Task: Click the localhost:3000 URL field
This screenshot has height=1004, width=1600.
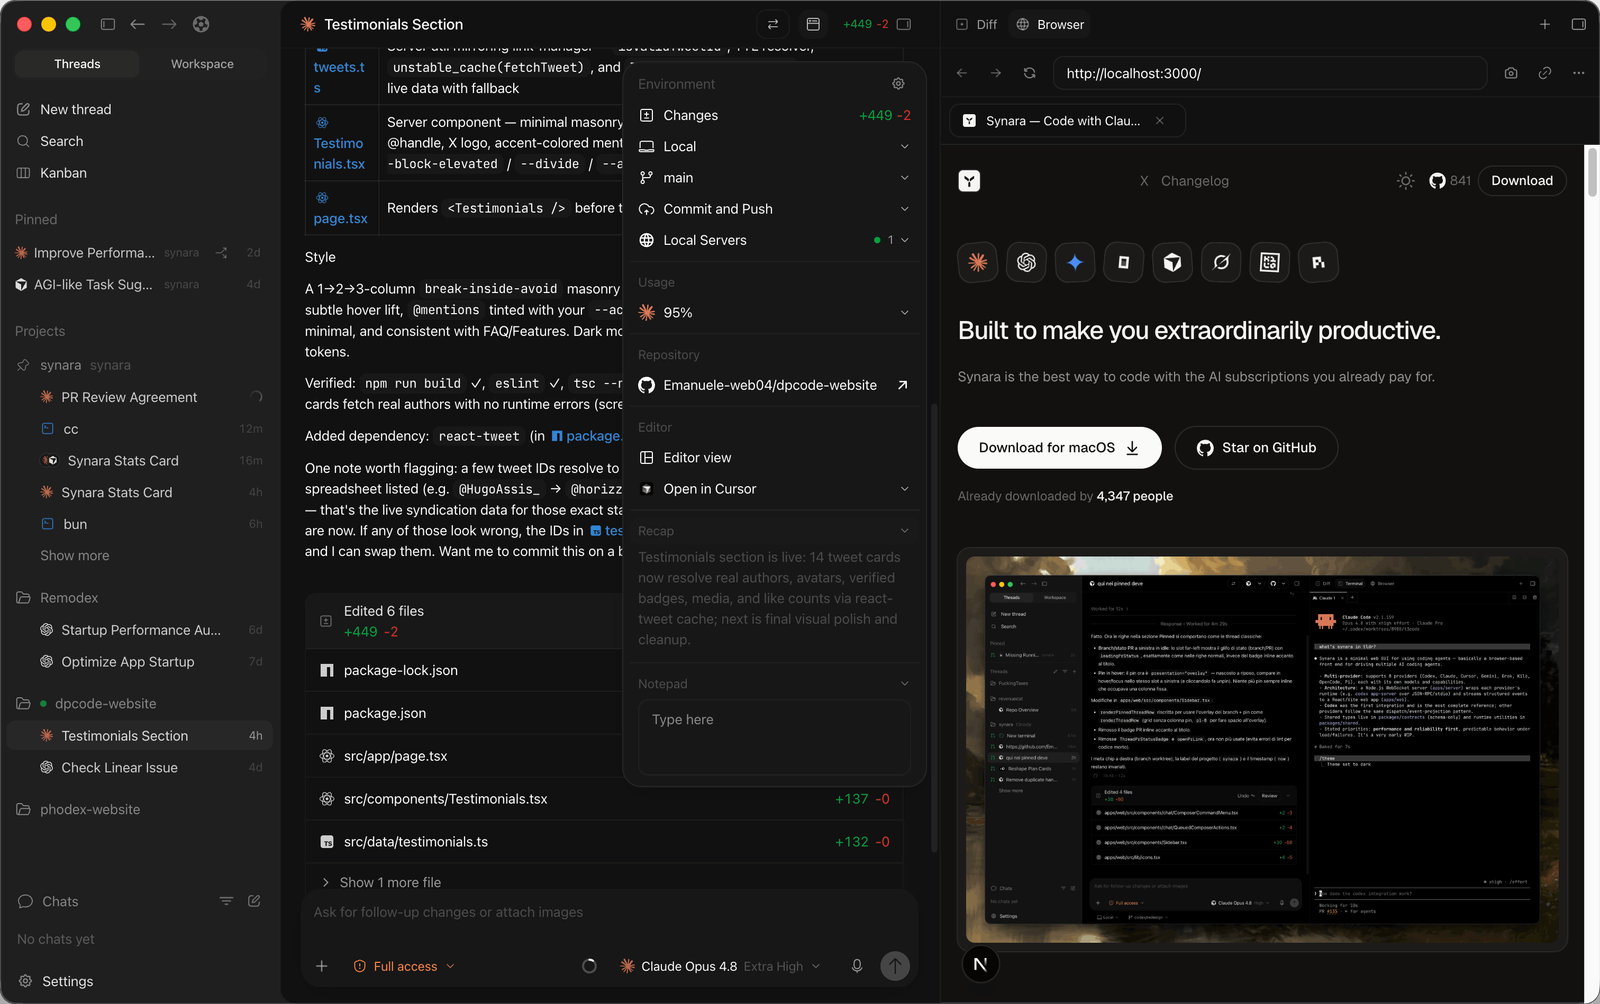Action: (1269, 73)
